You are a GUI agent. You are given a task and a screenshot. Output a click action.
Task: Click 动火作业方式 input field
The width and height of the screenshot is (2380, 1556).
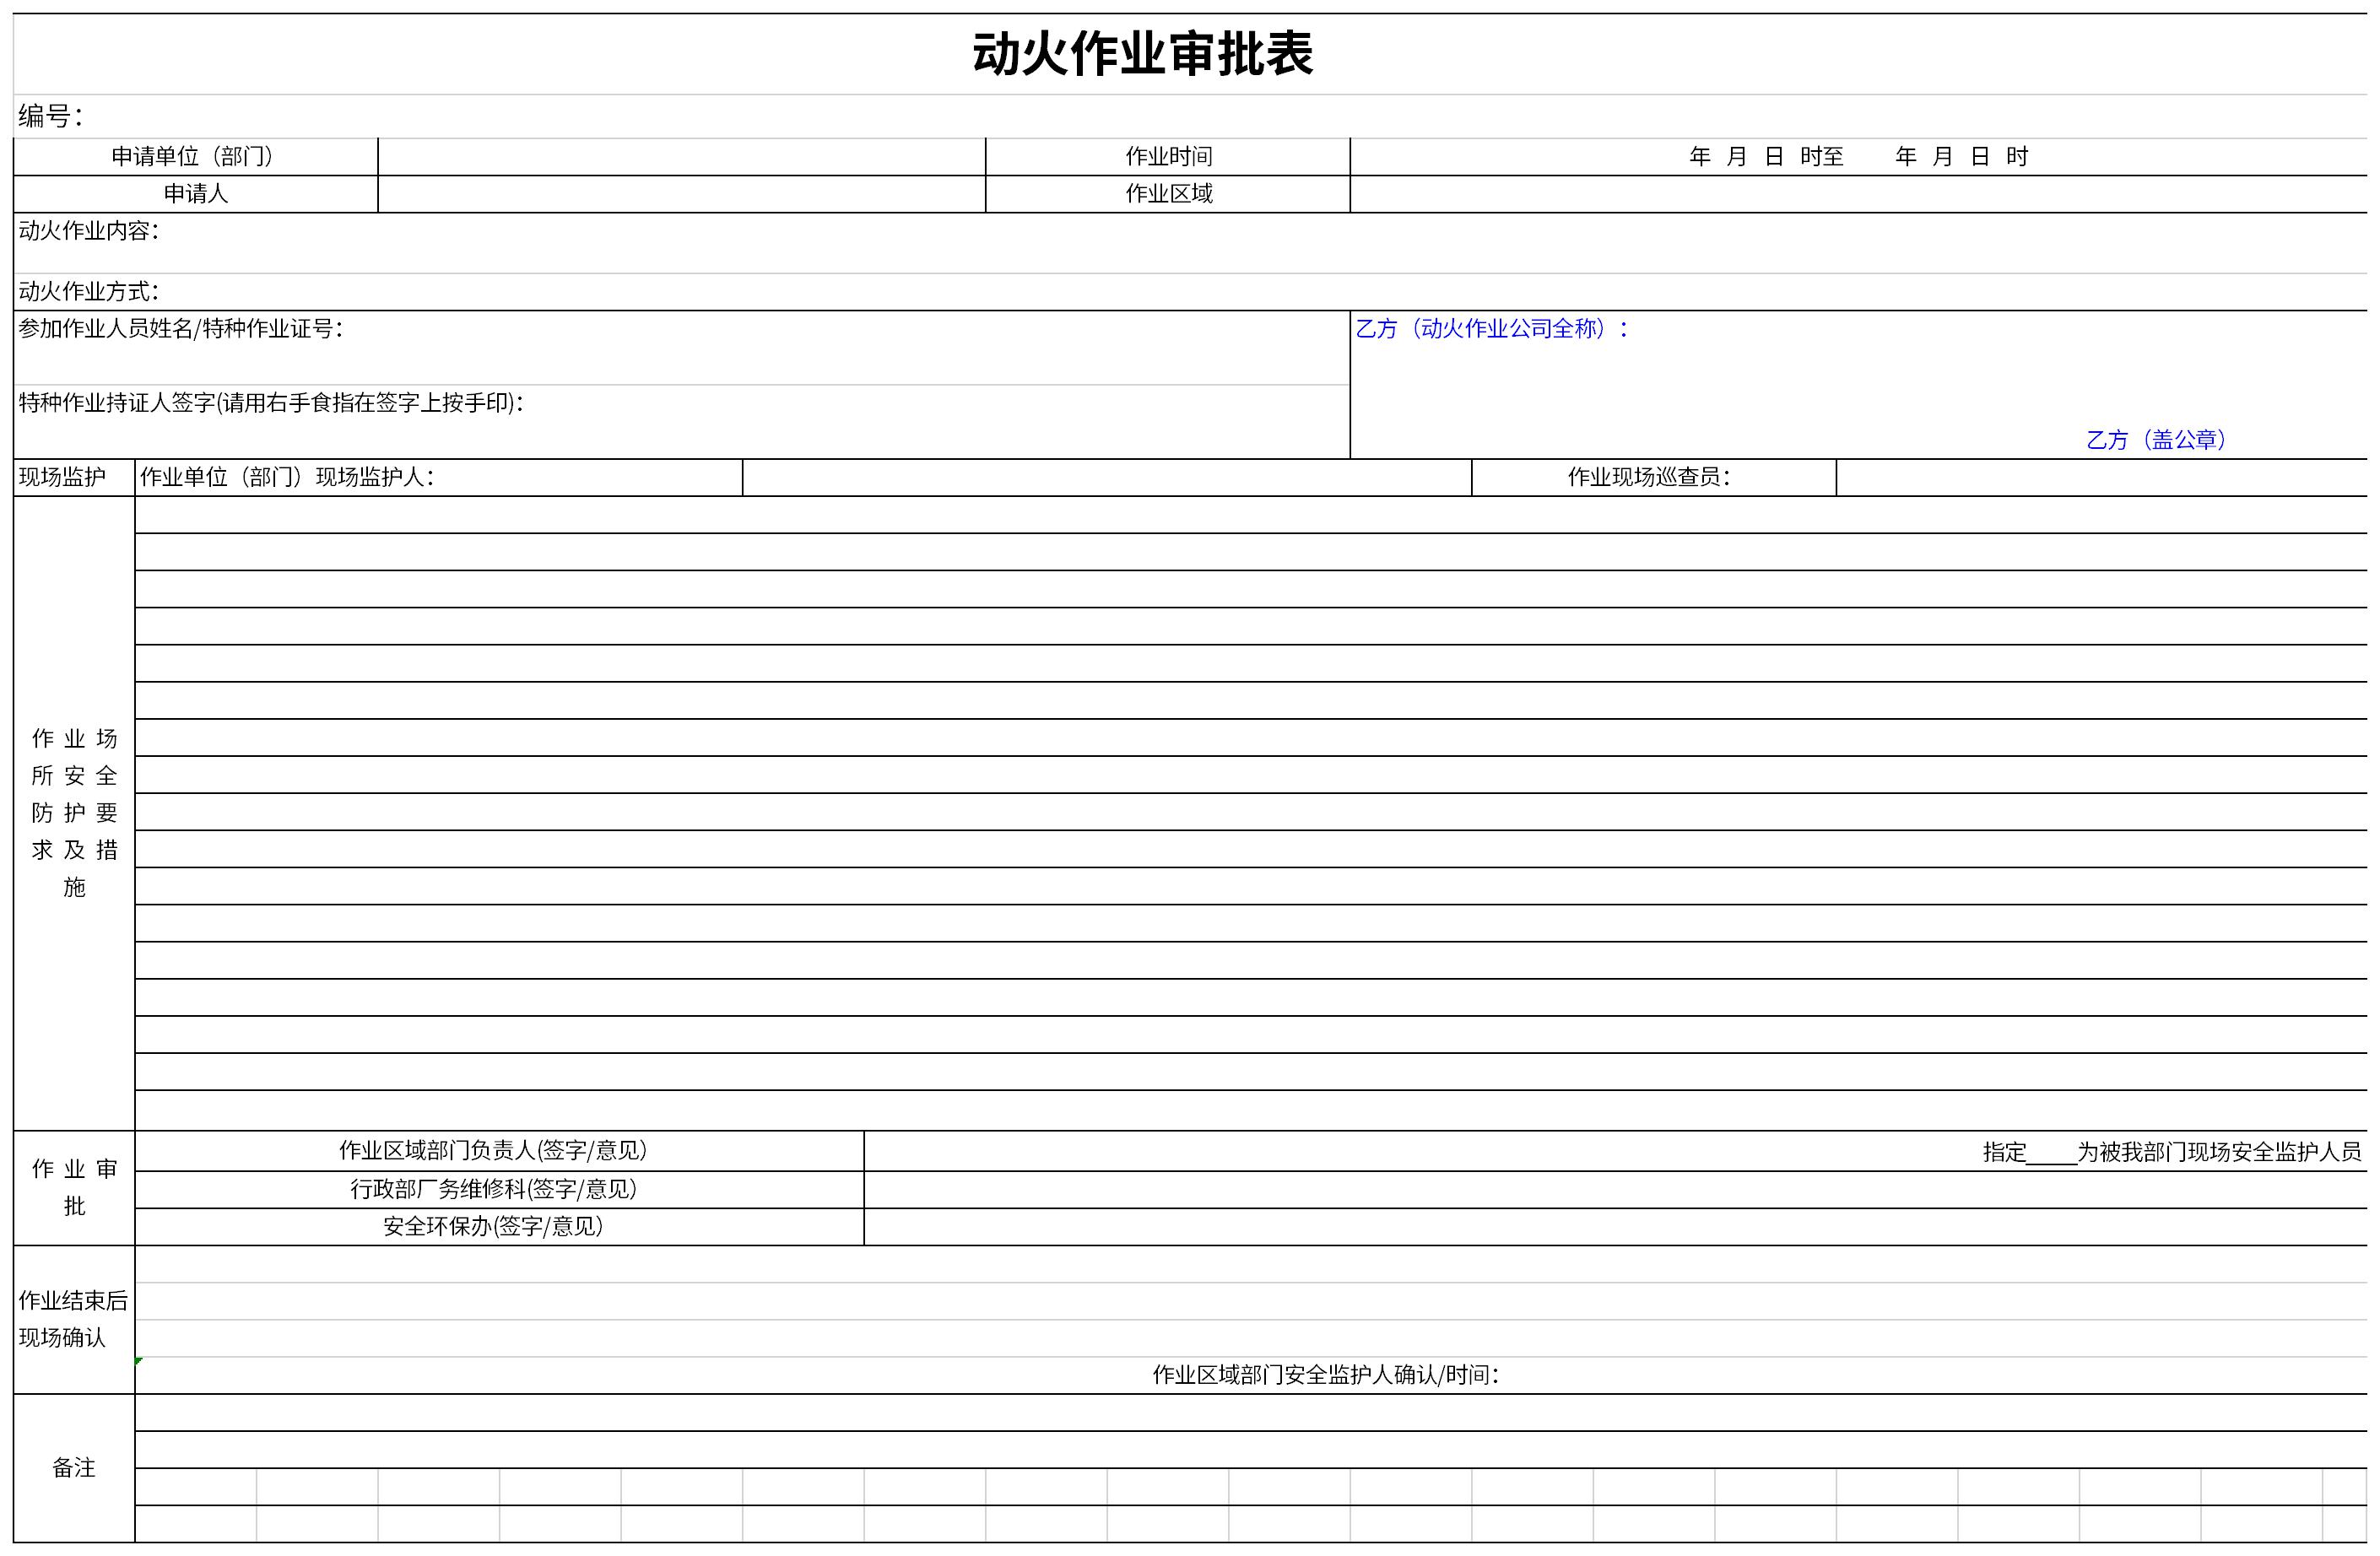[x=1189, y=289]
